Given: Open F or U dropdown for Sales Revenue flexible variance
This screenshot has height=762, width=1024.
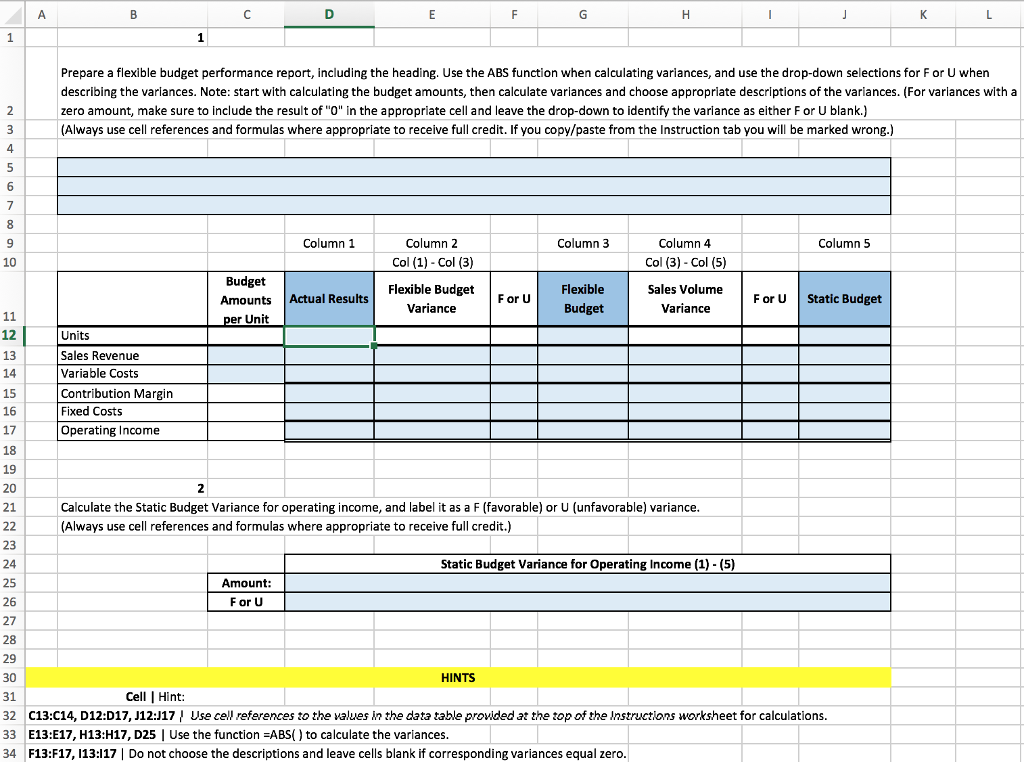Looking at the screenshot, I should (x=514, y=355).
